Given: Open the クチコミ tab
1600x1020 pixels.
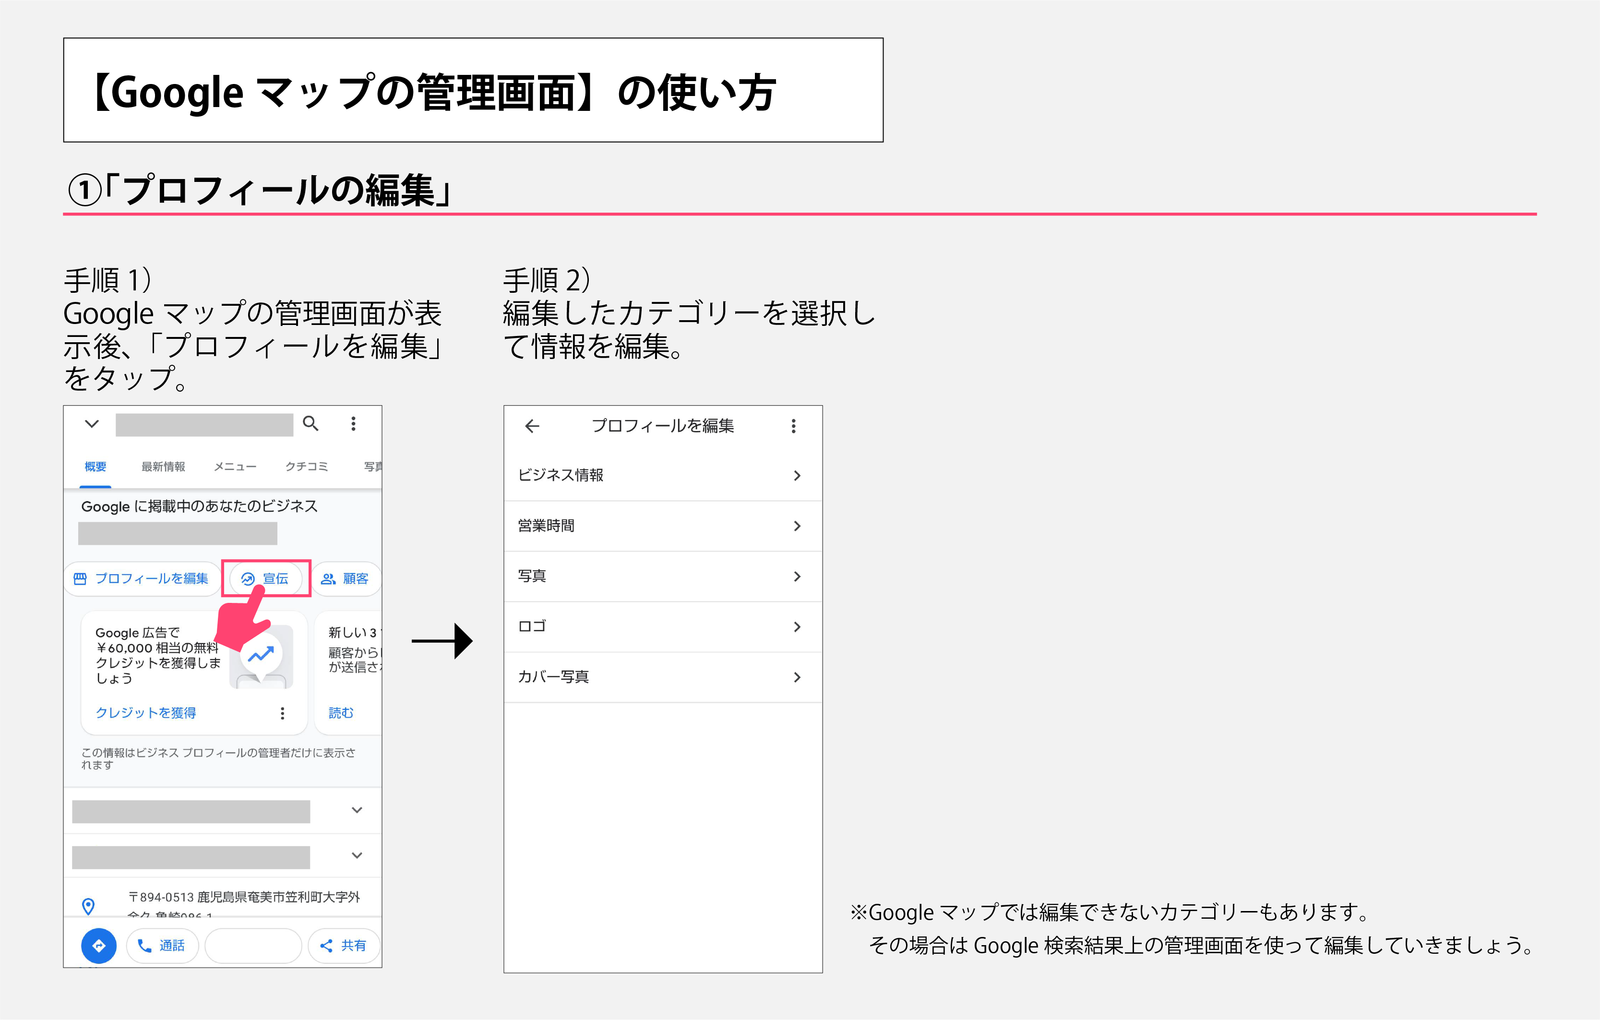Looking at the screenshot, I should pos(306,467).
